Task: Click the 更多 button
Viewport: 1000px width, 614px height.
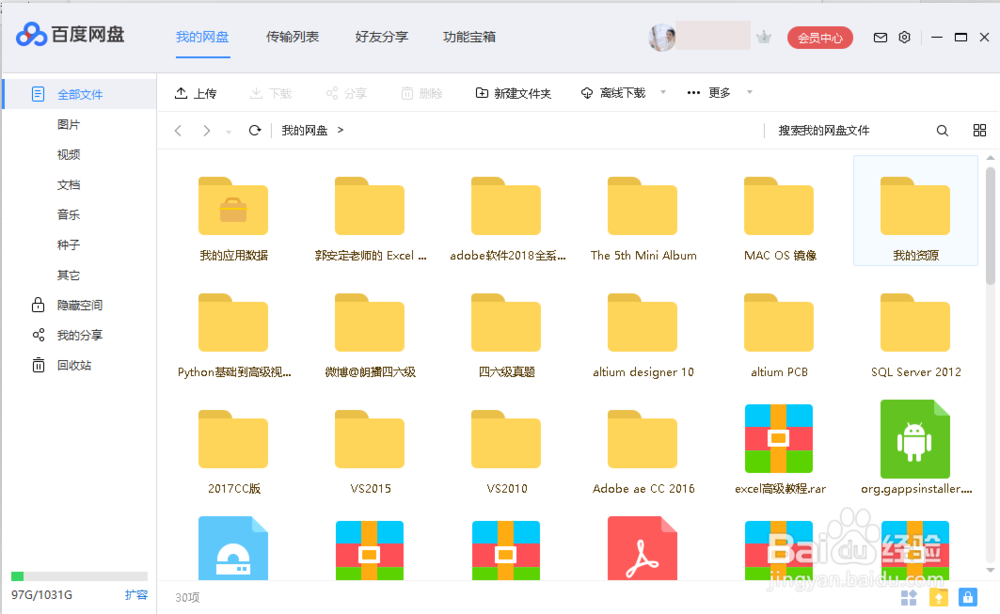Action: click(709, 93)
